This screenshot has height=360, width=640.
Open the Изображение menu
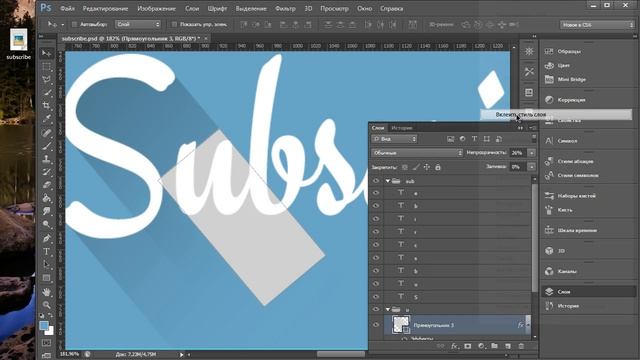point(156,8)
